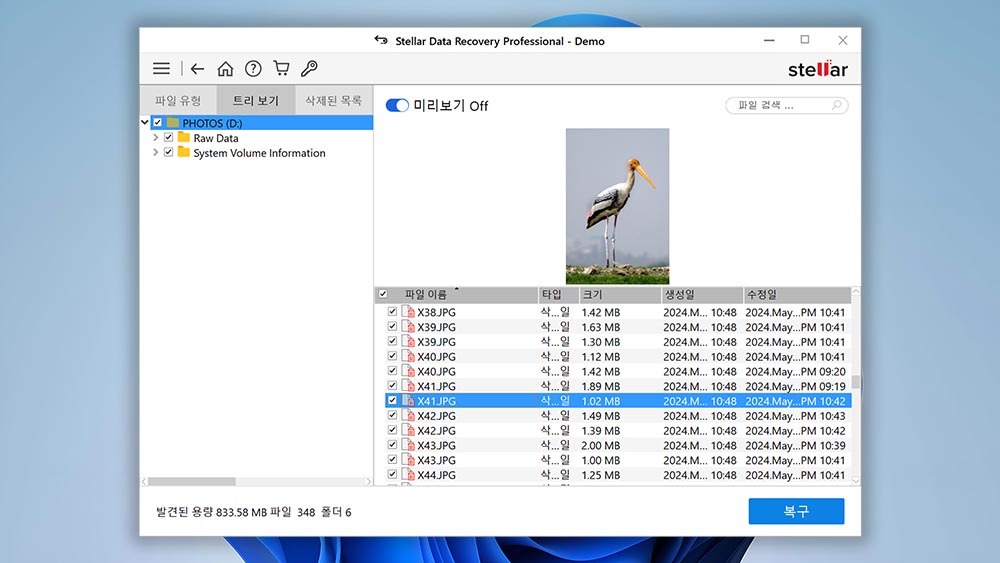Screen dimensions: 1000x563
Task: Click the PHOTOS (D:) drive folder icon
Action: (173, 122)
